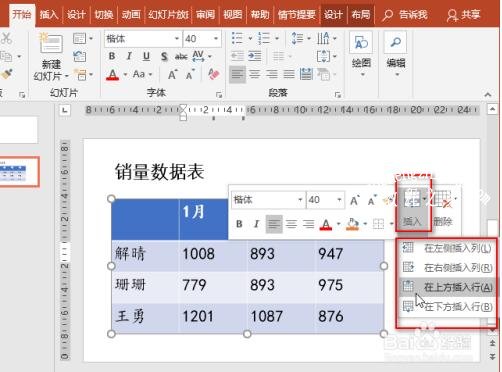Image resolution: width=502 pixels, height=372 pixels.
Task: Right align text in the ribbon paragraph group
Action: tap(272, 74)
